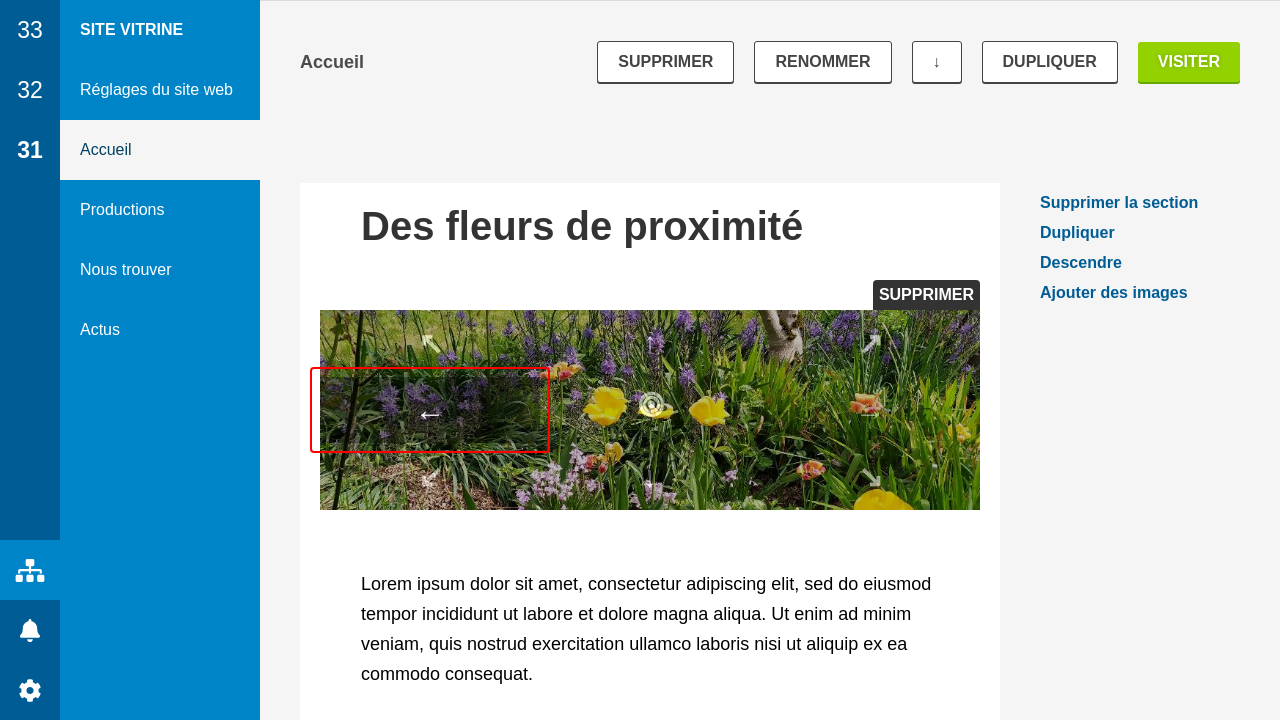
Task: Select the down-left arrow on the image
Action: [x=430, y=479]
